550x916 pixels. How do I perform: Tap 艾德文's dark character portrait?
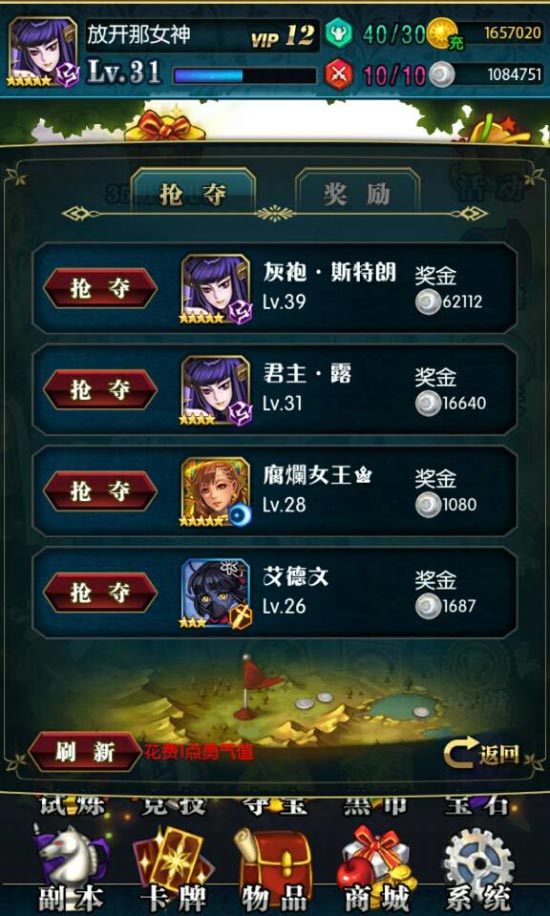216,594
